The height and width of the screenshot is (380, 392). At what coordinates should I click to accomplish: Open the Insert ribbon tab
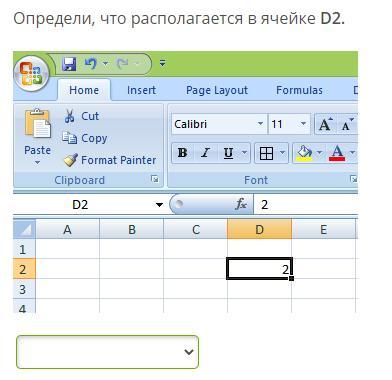click(141, 90)
